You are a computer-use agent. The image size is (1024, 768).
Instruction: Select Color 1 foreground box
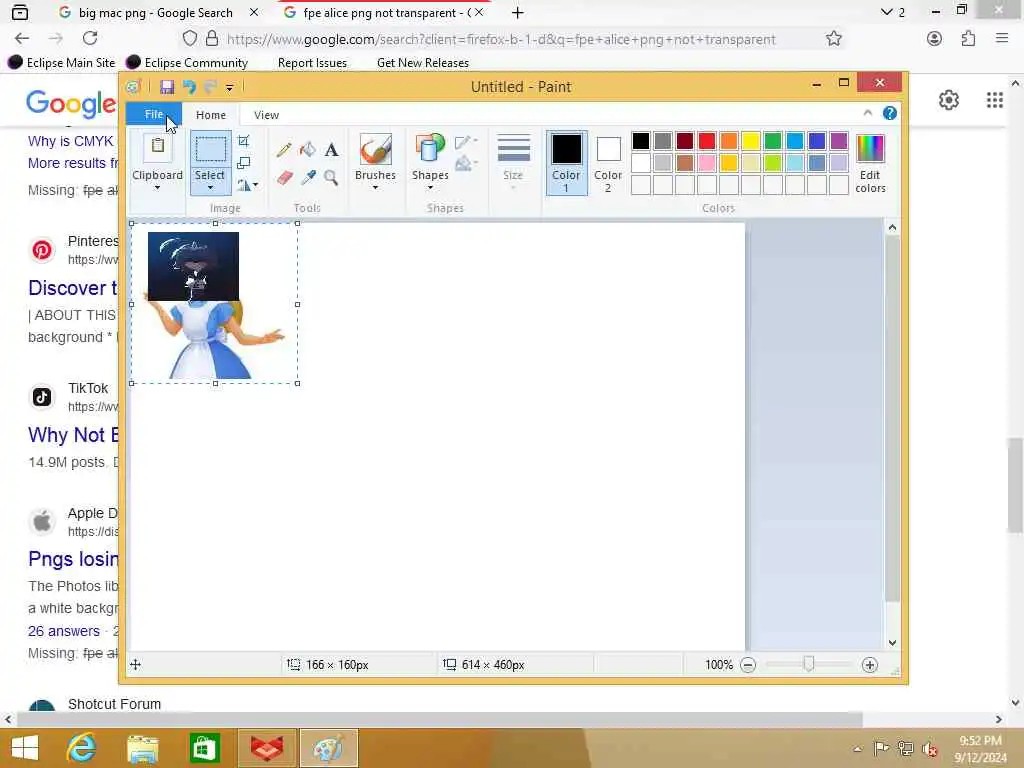coord(566,163)
